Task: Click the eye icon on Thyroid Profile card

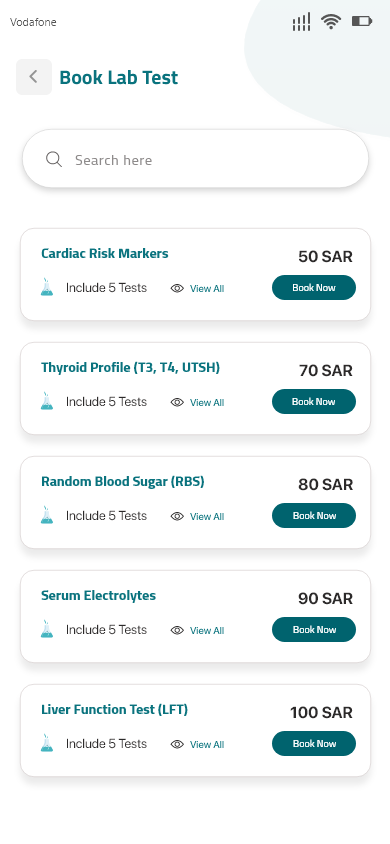Action: click(x=177, y=403)
